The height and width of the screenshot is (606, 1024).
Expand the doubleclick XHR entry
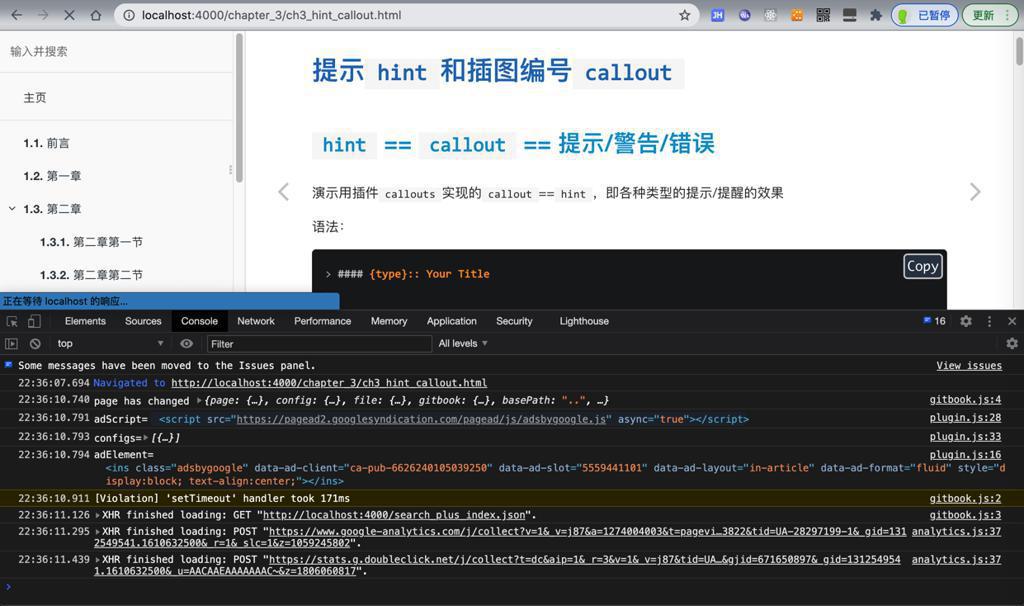(x=98, y=560)
